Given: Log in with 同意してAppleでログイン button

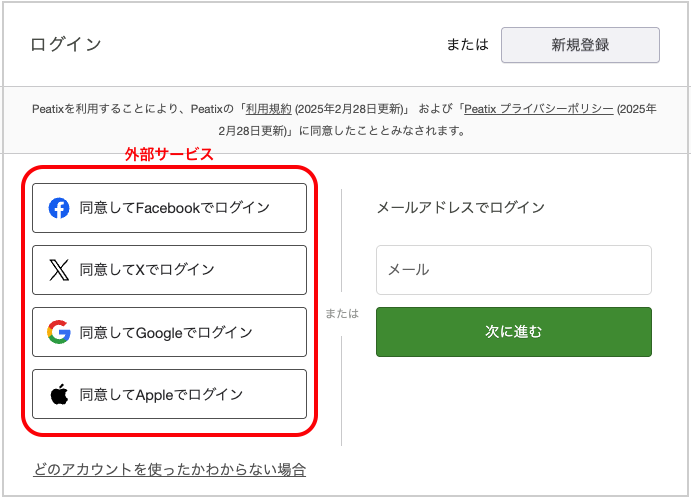Looking at the screenshot, I should click(x=169, y=394).
